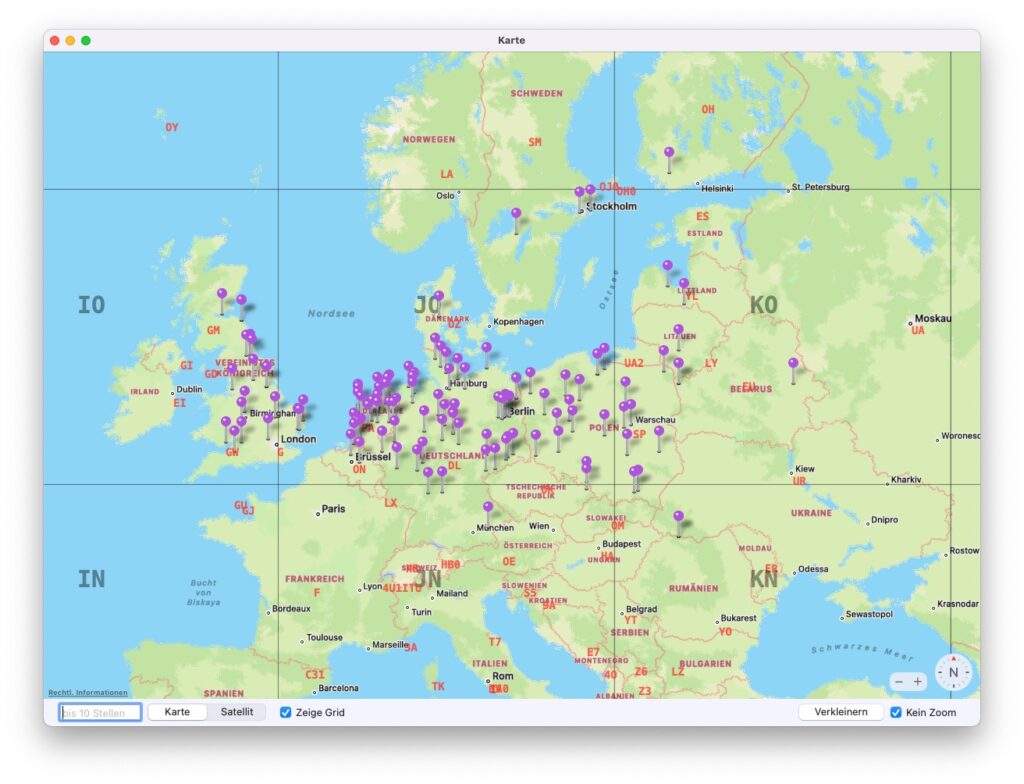Toggle the Zeige Grid checkbox
Screen dimensions: 1024x784
tap(285, 712)
